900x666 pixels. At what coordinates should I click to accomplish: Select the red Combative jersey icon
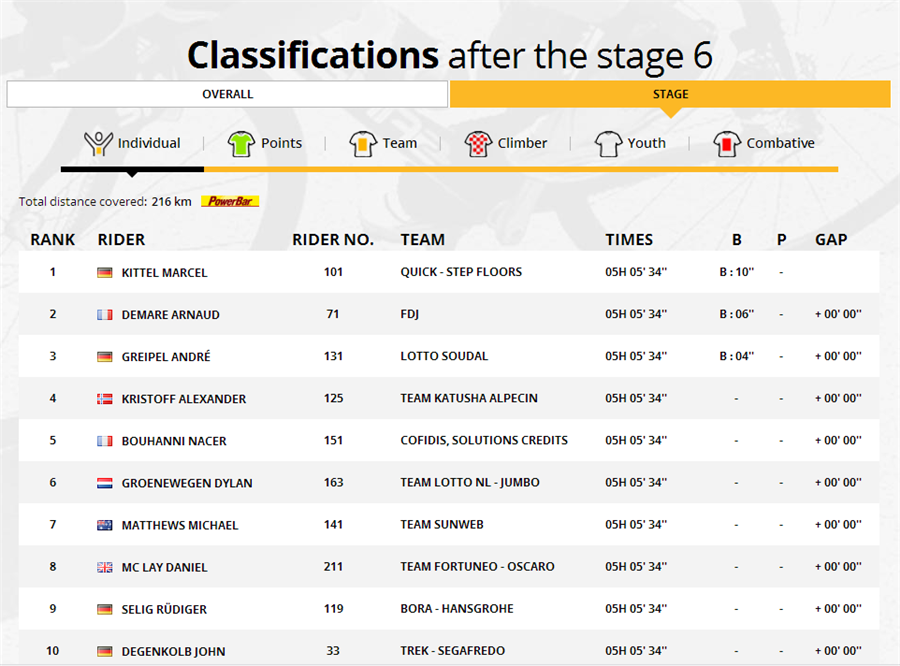(x=727, y=144)
